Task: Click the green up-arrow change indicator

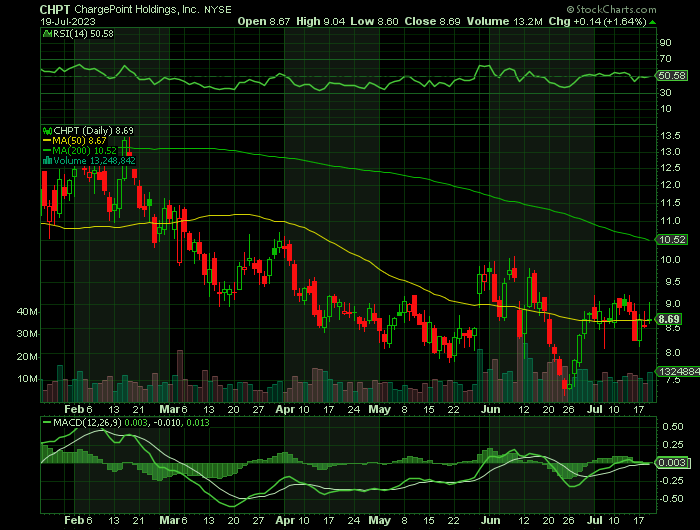Action: tap(652, 22)
